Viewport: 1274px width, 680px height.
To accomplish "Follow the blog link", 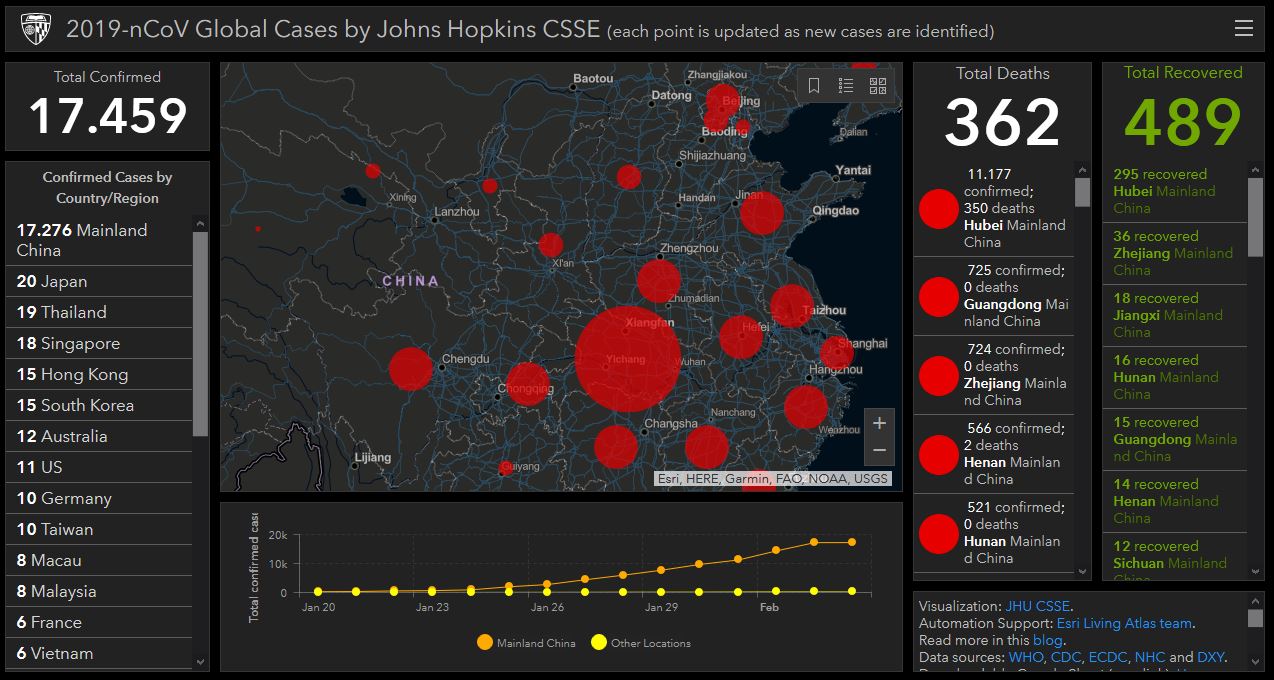I will [1047, 640].
